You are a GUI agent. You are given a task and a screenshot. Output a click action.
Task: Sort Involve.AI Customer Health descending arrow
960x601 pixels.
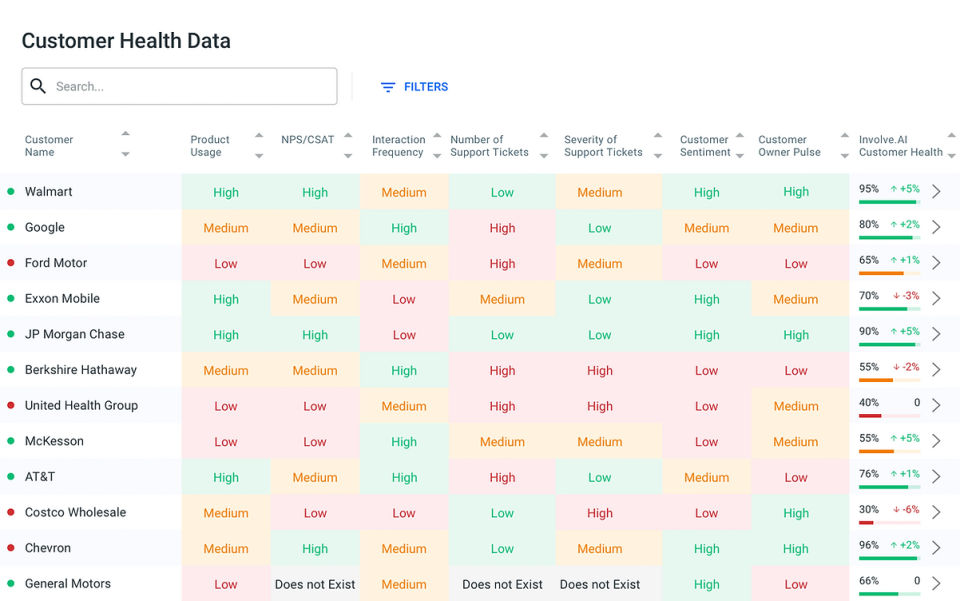(951, 155)
